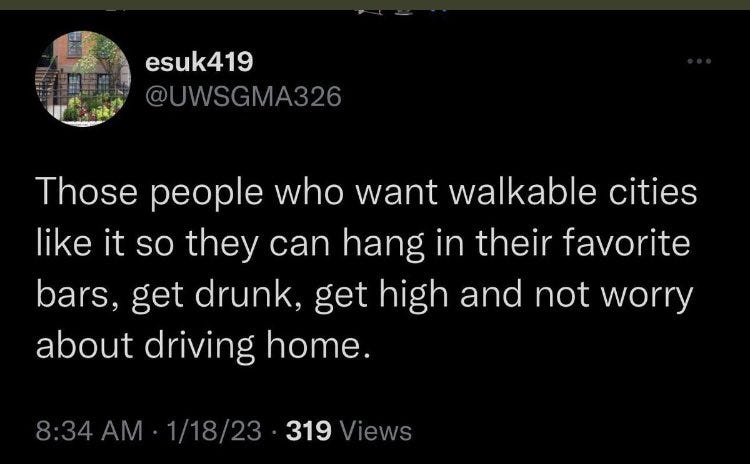The width and height of the screenshot is (750, 464).
Task: Open the @UWSGMA326 handle link
Action: pos(243,96)
